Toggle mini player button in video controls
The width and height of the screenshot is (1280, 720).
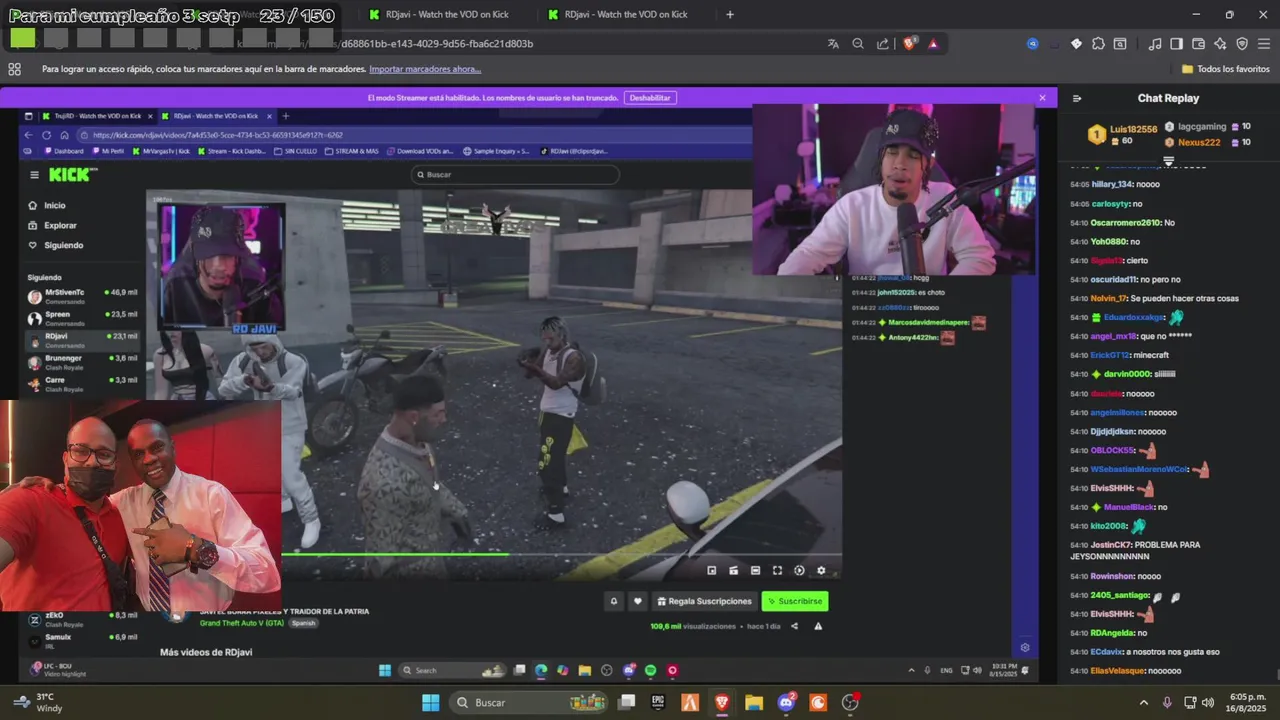(x=711, y=570)
